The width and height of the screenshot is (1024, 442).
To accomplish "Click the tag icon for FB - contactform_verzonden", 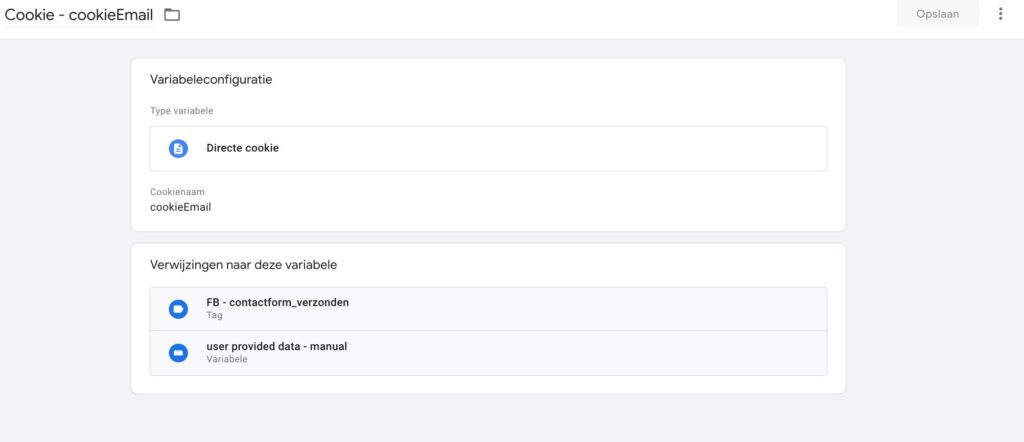I will (x=178, y=309).
